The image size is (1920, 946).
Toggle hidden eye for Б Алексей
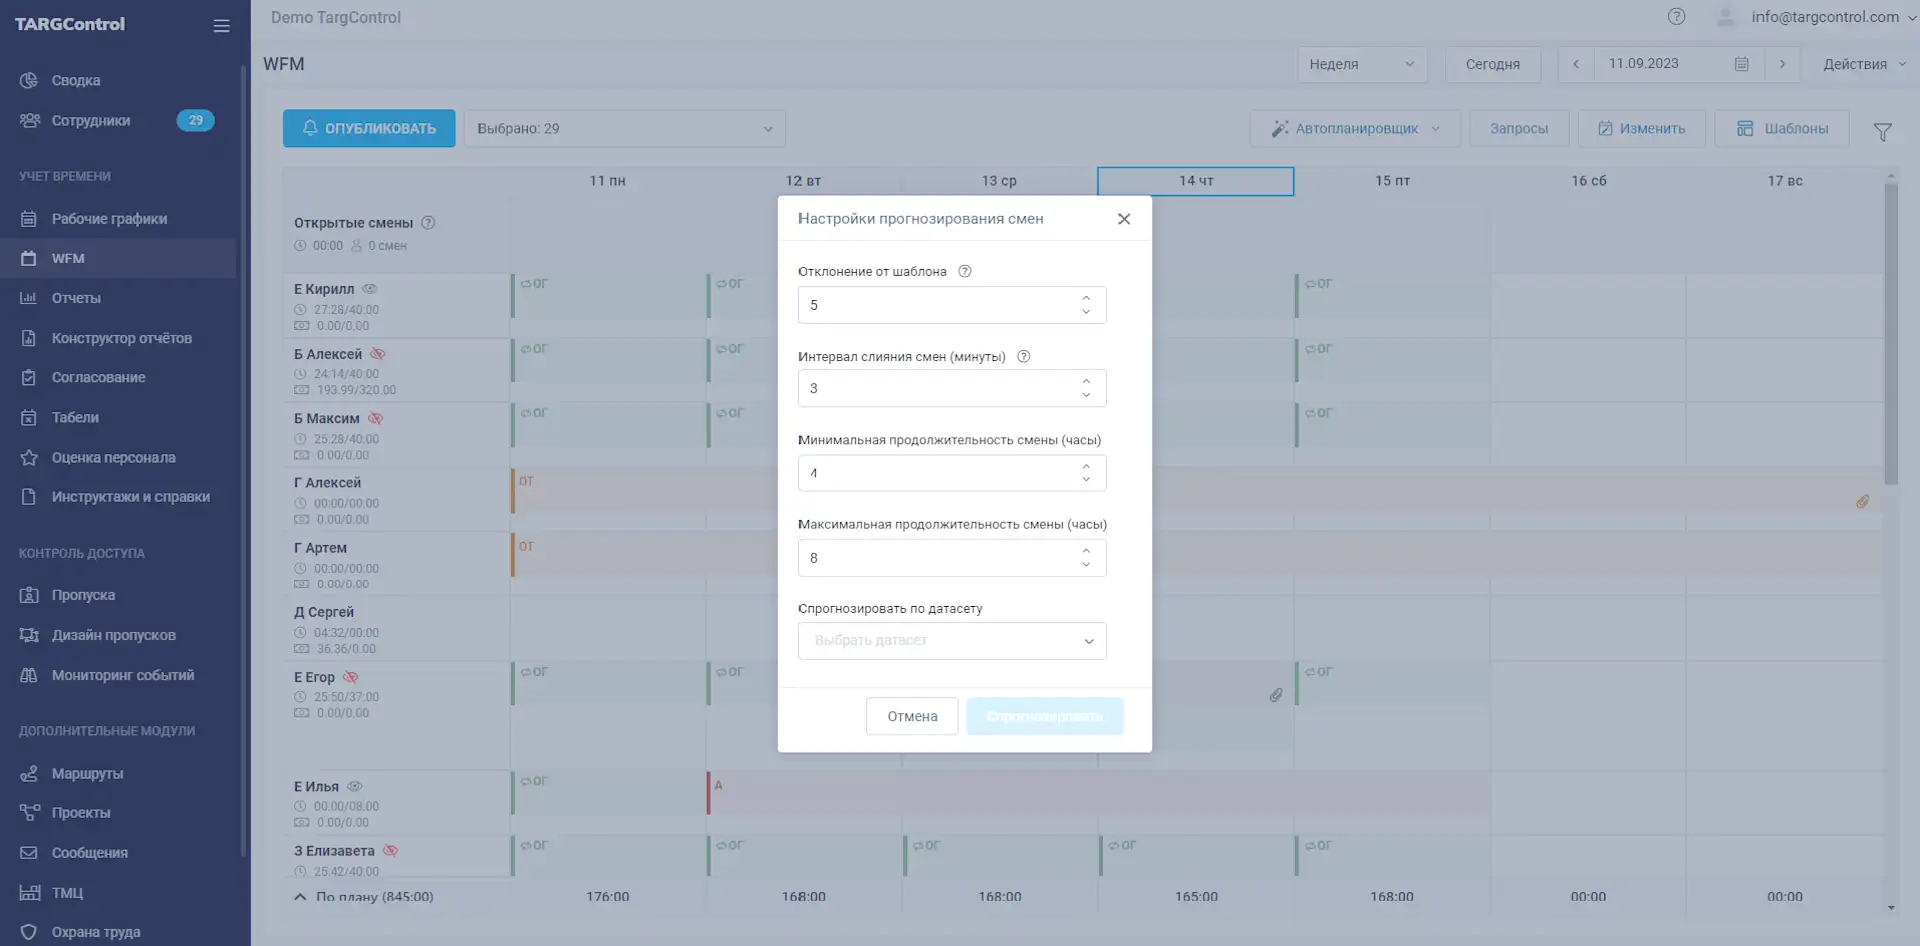[x=378, y=354]
